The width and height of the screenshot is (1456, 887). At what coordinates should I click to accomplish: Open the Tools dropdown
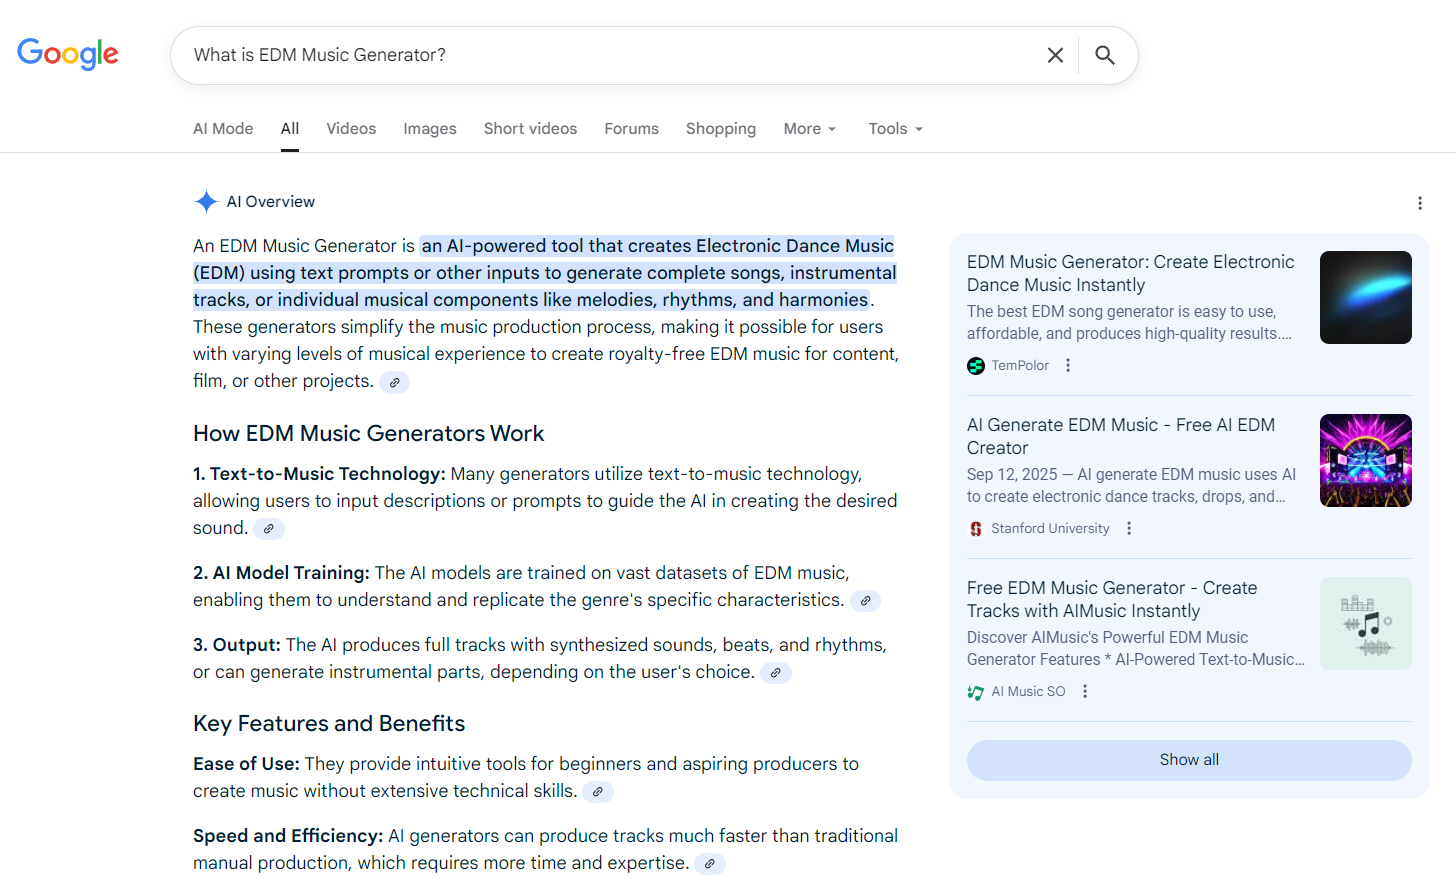(895, 128)
